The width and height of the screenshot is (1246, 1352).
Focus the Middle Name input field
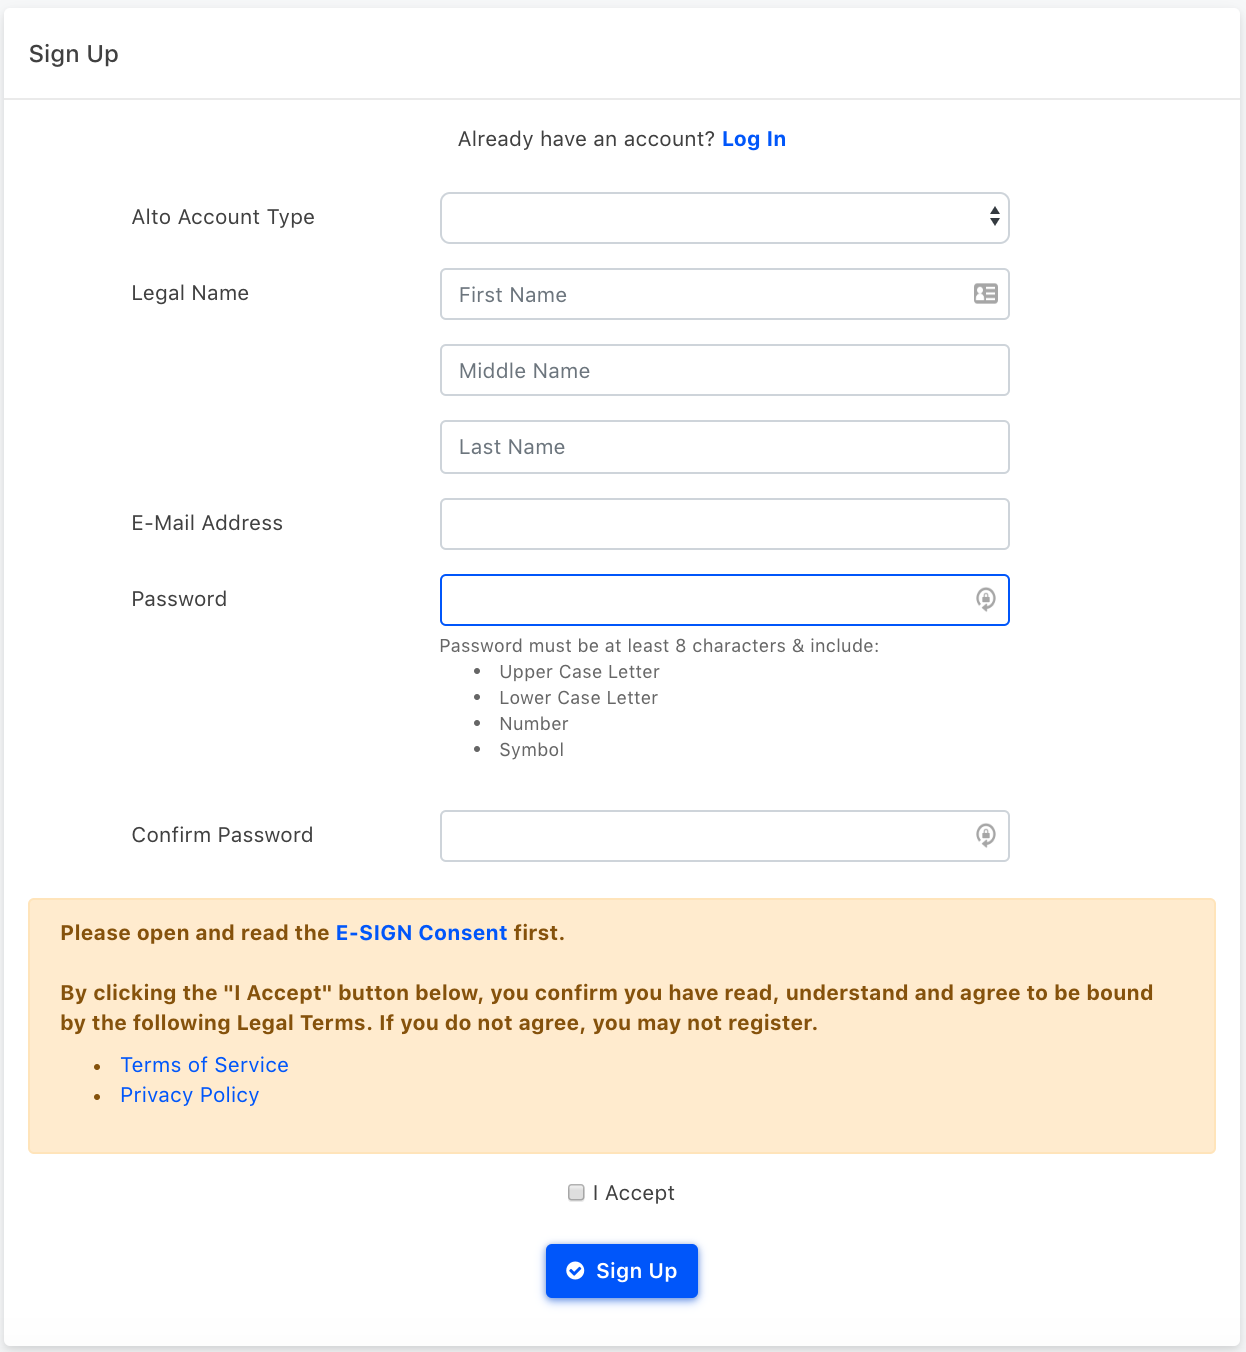725,370
